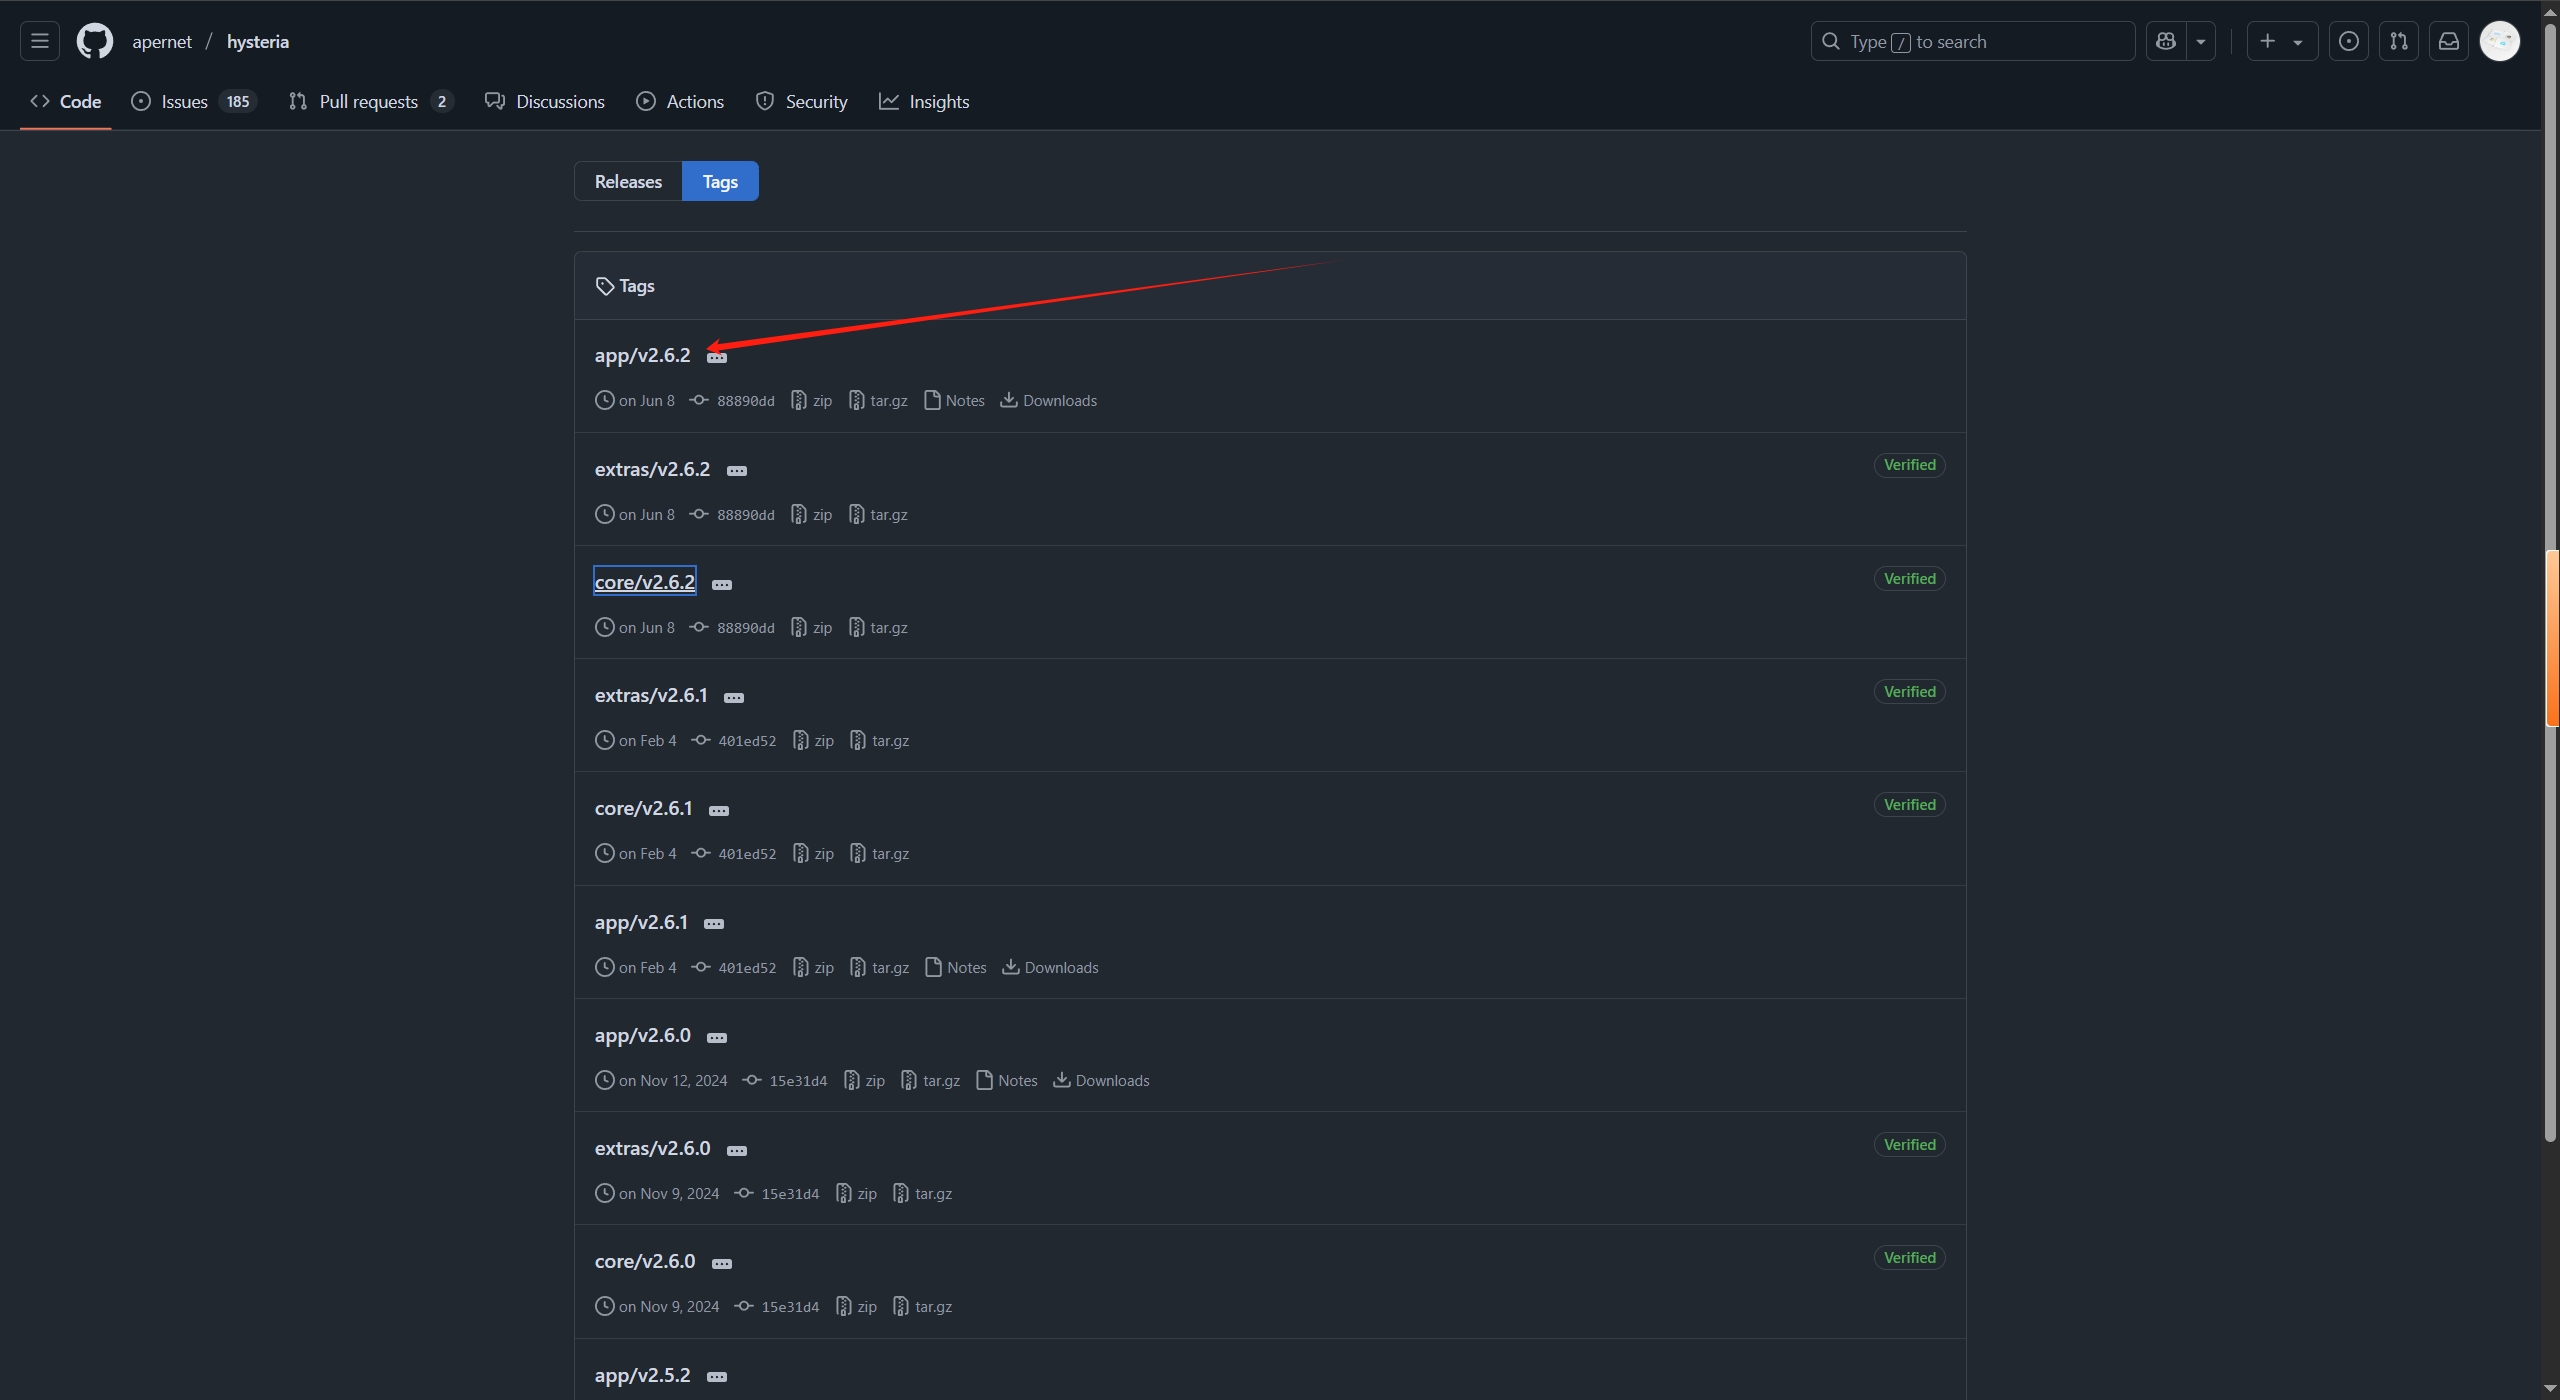Download tar.gz for extras/v2.6.0
Image resolution: width=2560 pixels, height=1400 pixels.
click(922, 1193)
